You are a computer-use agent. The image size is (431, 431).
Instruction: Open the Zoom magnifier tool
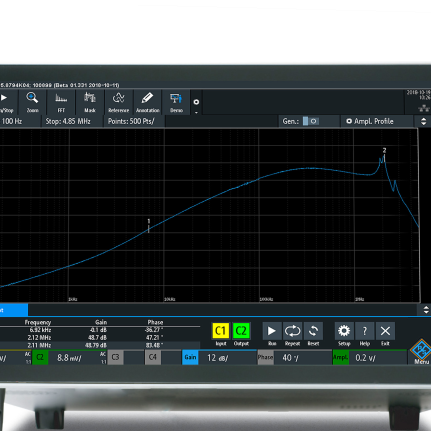tap(32, 102)
